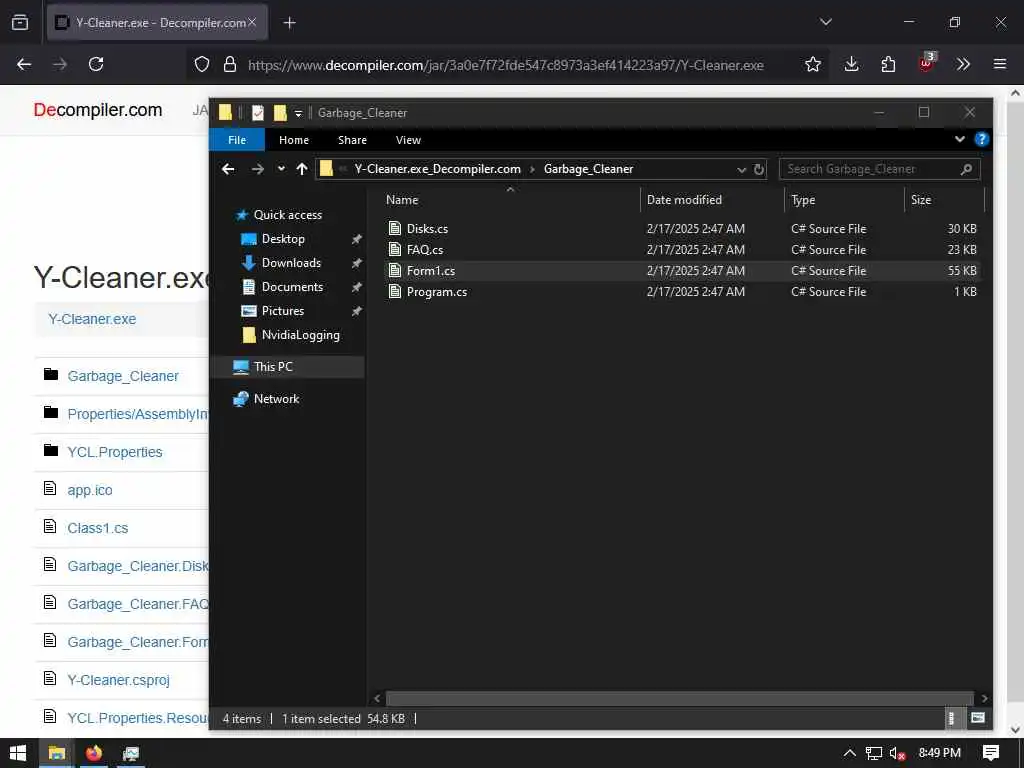Image resolution: width=1024 pixels, height=768 pixels.
Task: Open the File tab in Explorer ribbon
Action: pyautogui.click(x=237, y=140)
